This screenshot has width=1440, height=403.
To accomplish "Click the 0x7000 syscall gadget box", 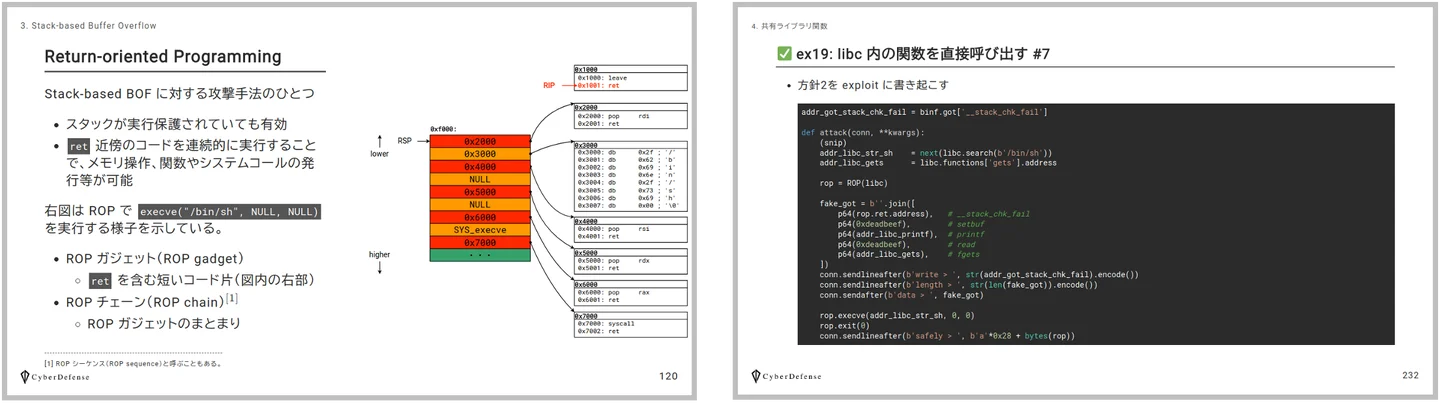I will tap(631, 324).
